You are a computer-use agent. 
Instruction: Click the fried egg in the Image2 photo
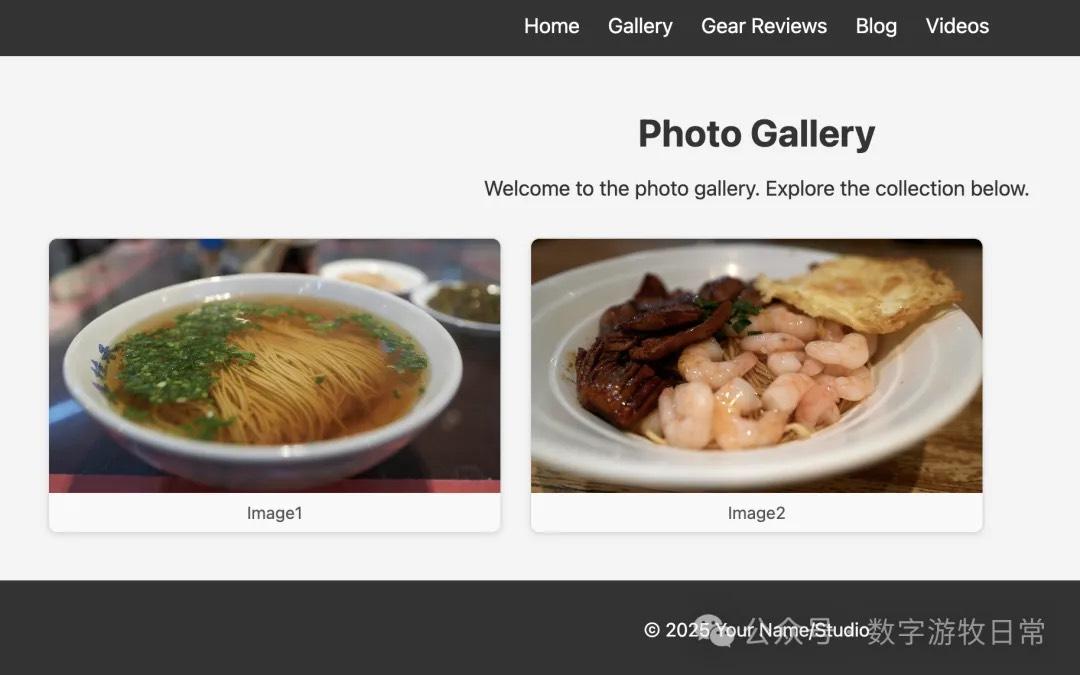(x=858, y=293)
